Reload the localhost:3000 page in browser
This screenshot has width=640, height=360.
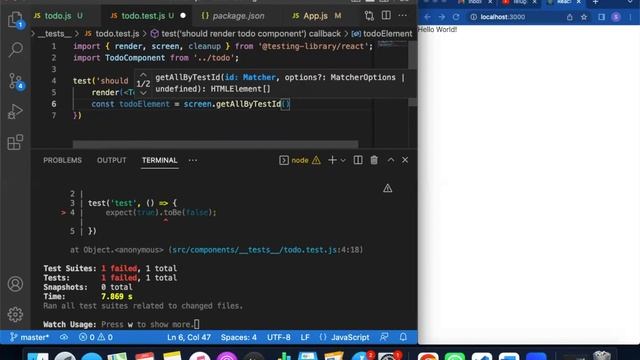[456, 17]
